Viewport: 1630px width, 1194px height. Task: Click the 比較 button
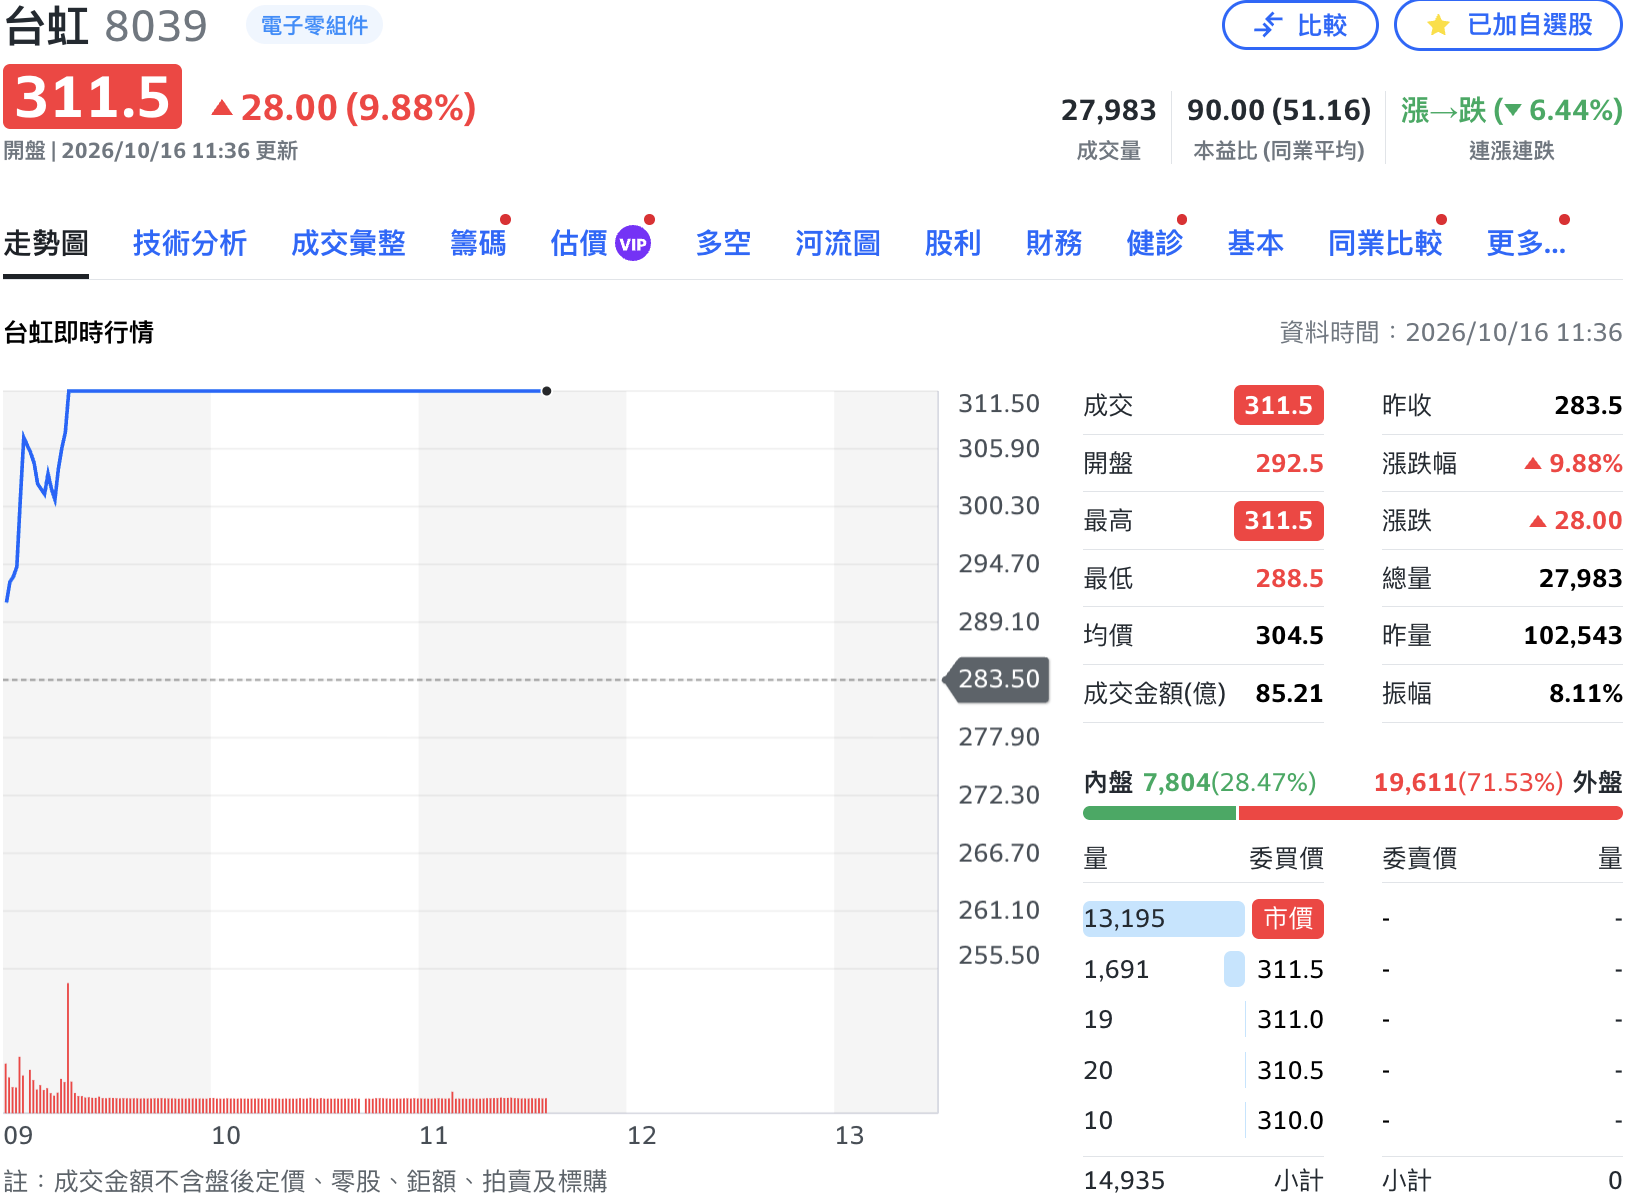pos(1300,25)
